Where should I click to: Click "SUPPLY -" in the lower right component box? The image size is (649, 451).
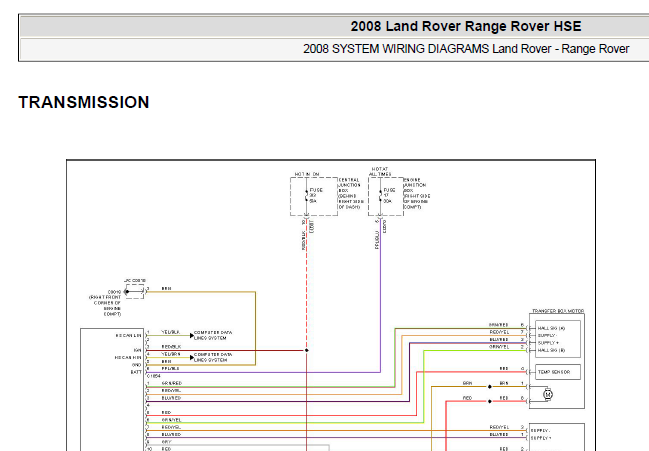point(541,430)
